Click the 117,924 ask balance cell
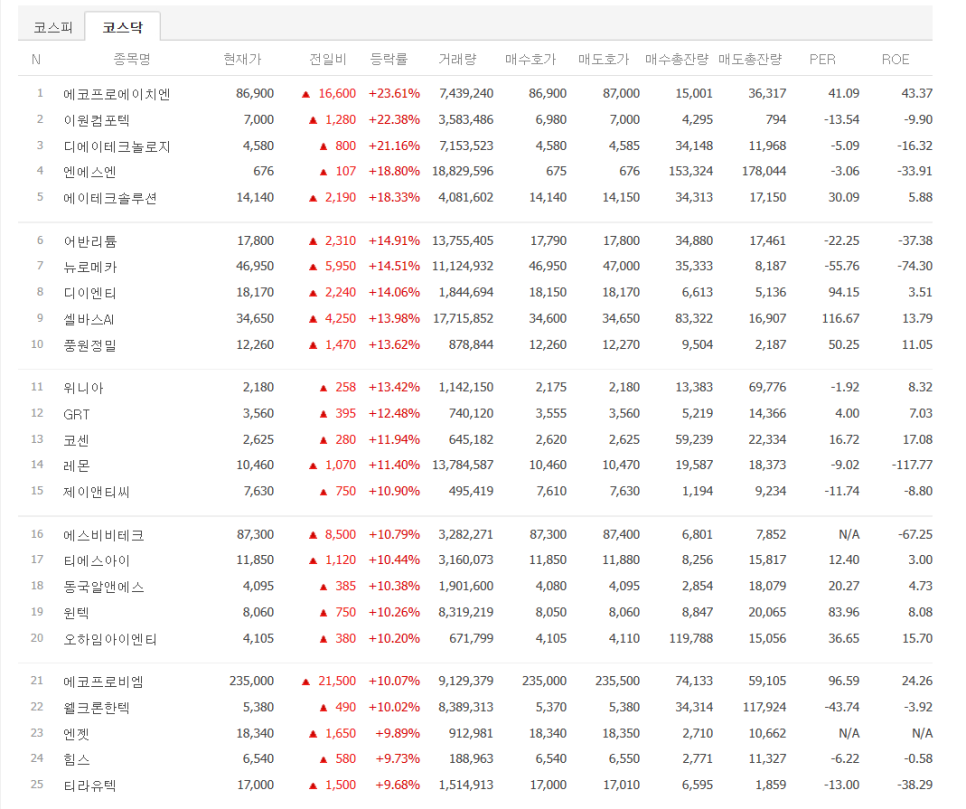The image size is (966, 809). pos(764,707)
